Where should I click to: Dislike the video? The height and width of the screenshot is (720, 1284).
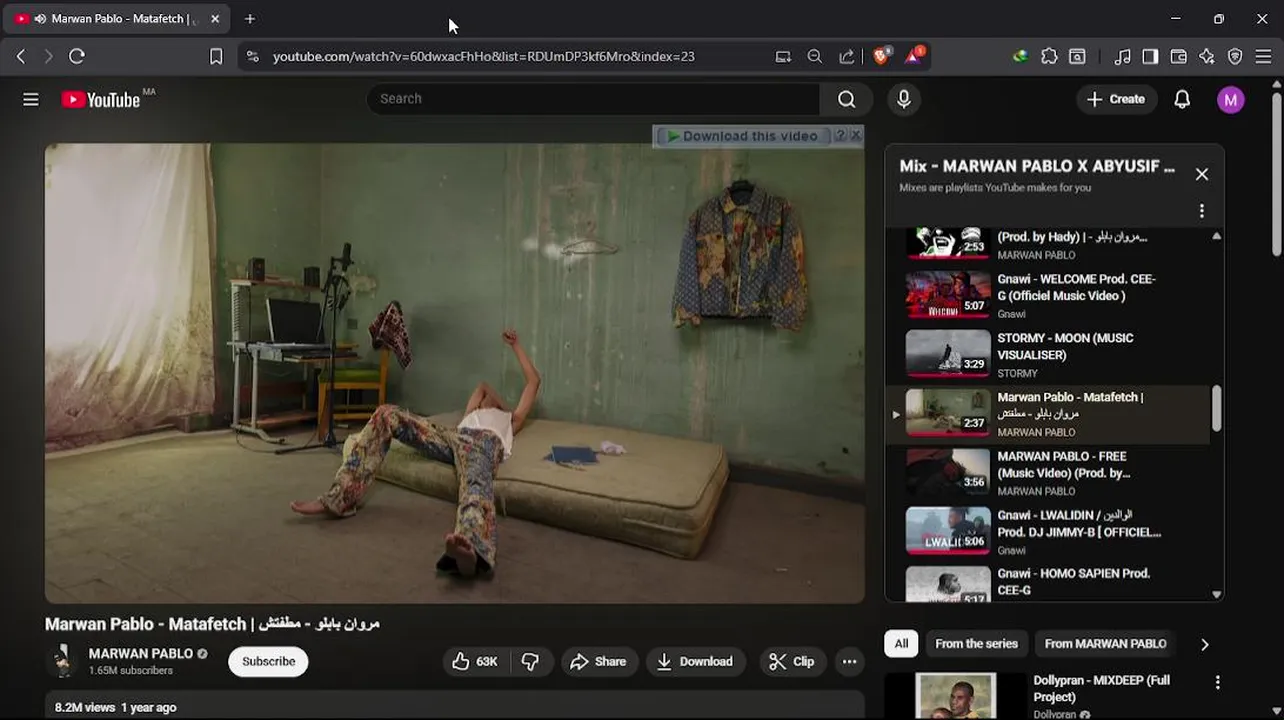click(531, 661)
